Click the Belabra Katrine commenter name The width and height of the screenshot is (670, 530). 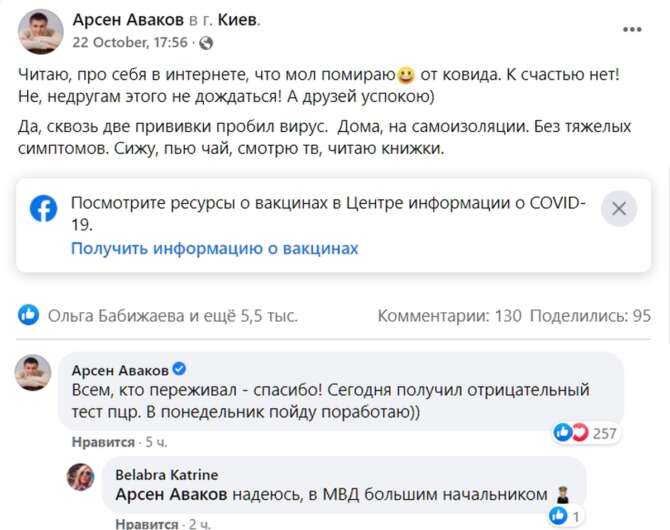(167, 474)
